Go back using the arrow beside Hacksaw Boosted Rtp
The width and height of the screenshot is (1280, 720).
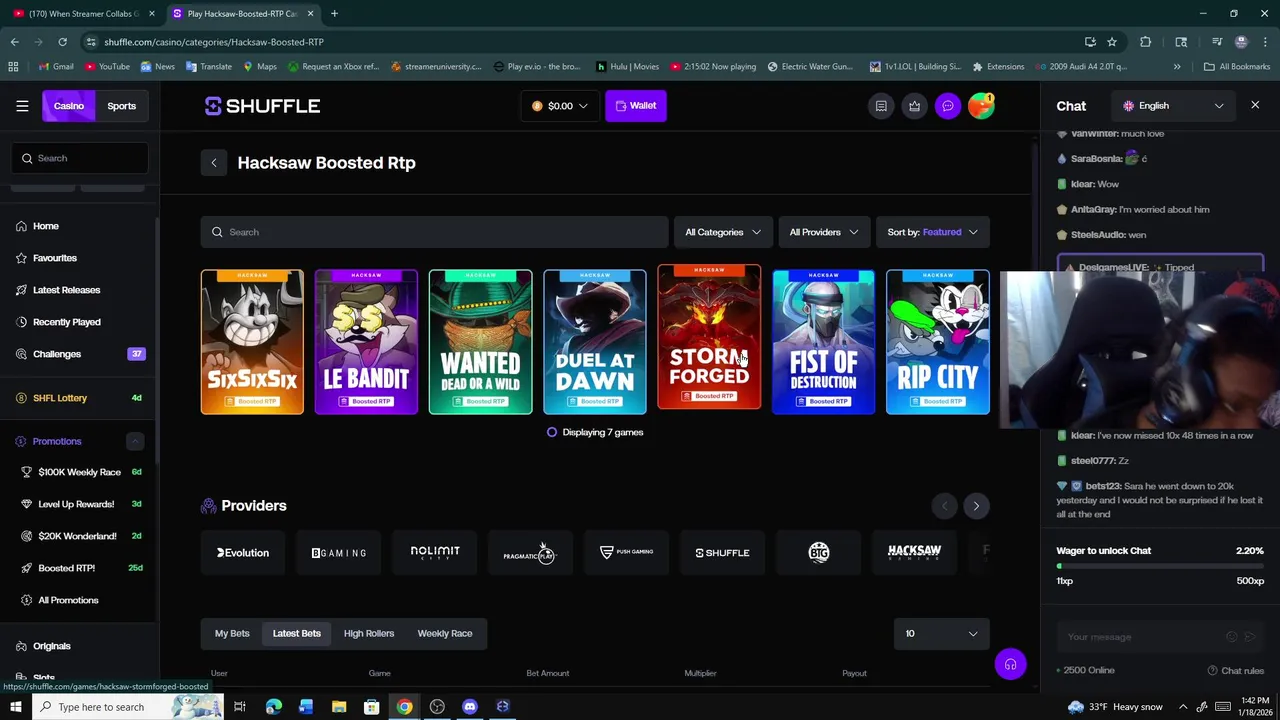point(213,163)
